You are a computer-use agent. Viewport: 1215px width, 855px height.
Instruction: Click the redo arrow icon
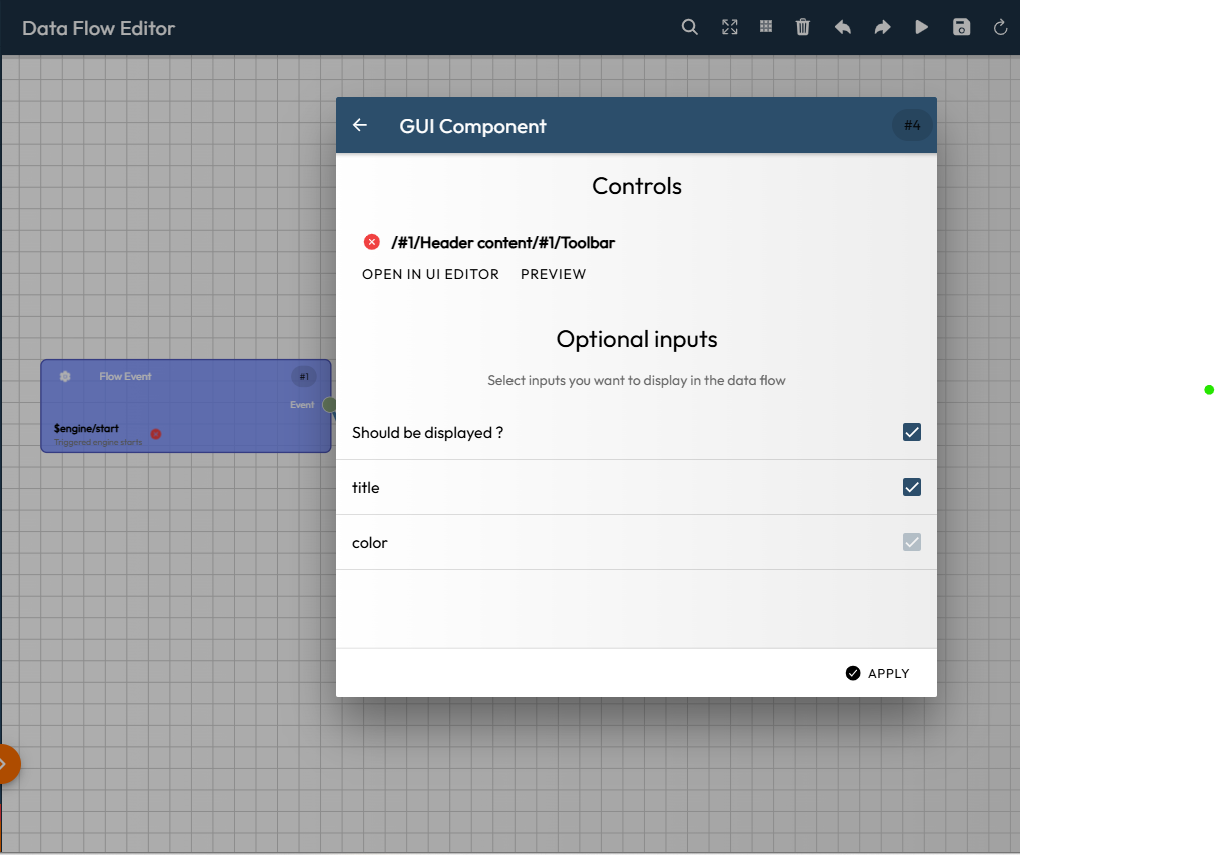(x=882, y=27)
